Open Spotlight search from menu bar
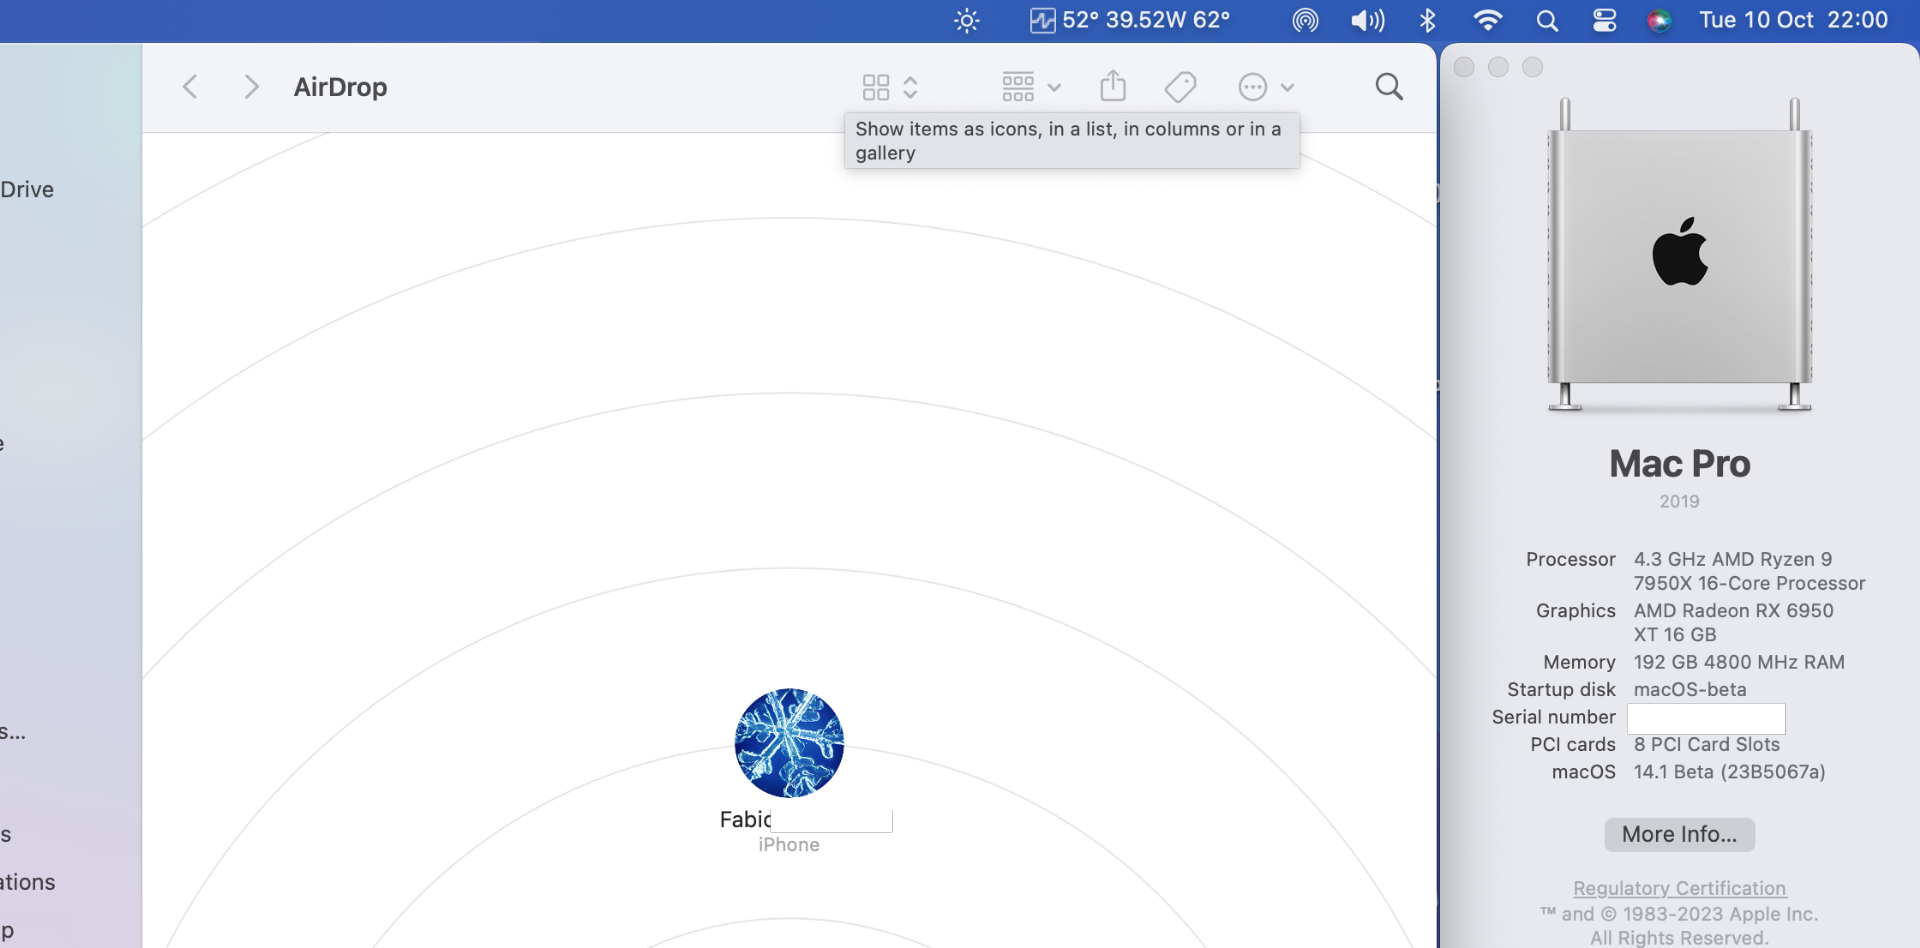The image size is (1920, 948). (x=1547, y=20)
